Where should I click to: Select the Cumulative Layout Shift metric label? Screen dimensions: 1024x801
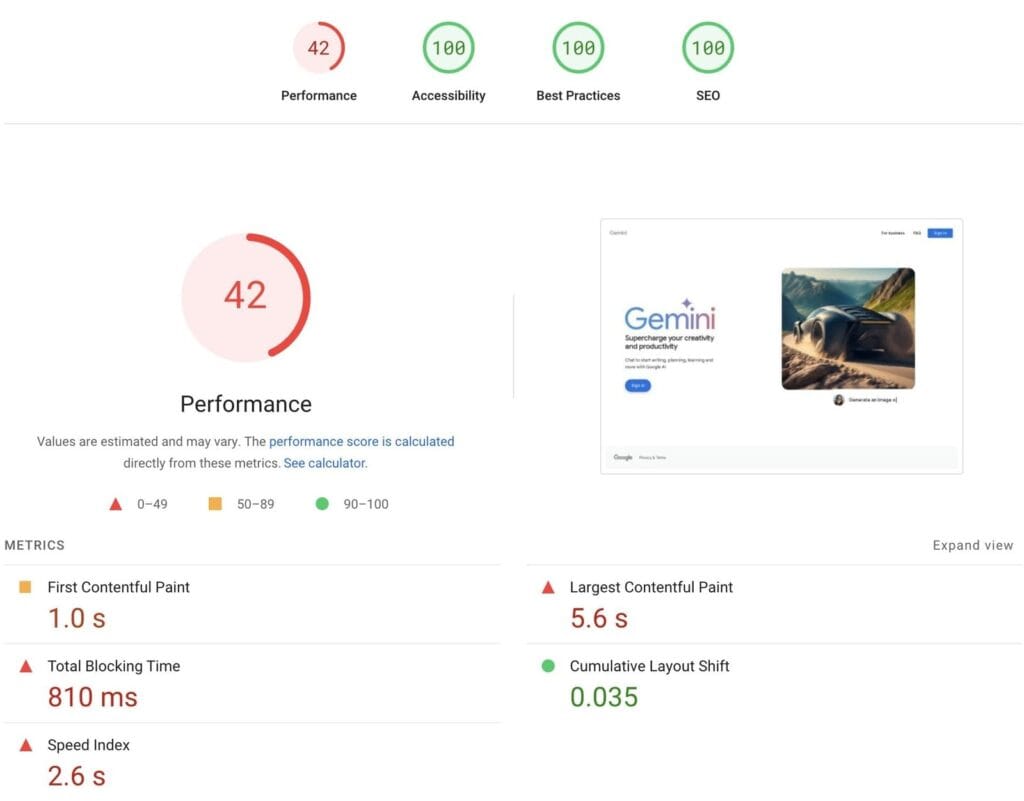click(649, 666)
